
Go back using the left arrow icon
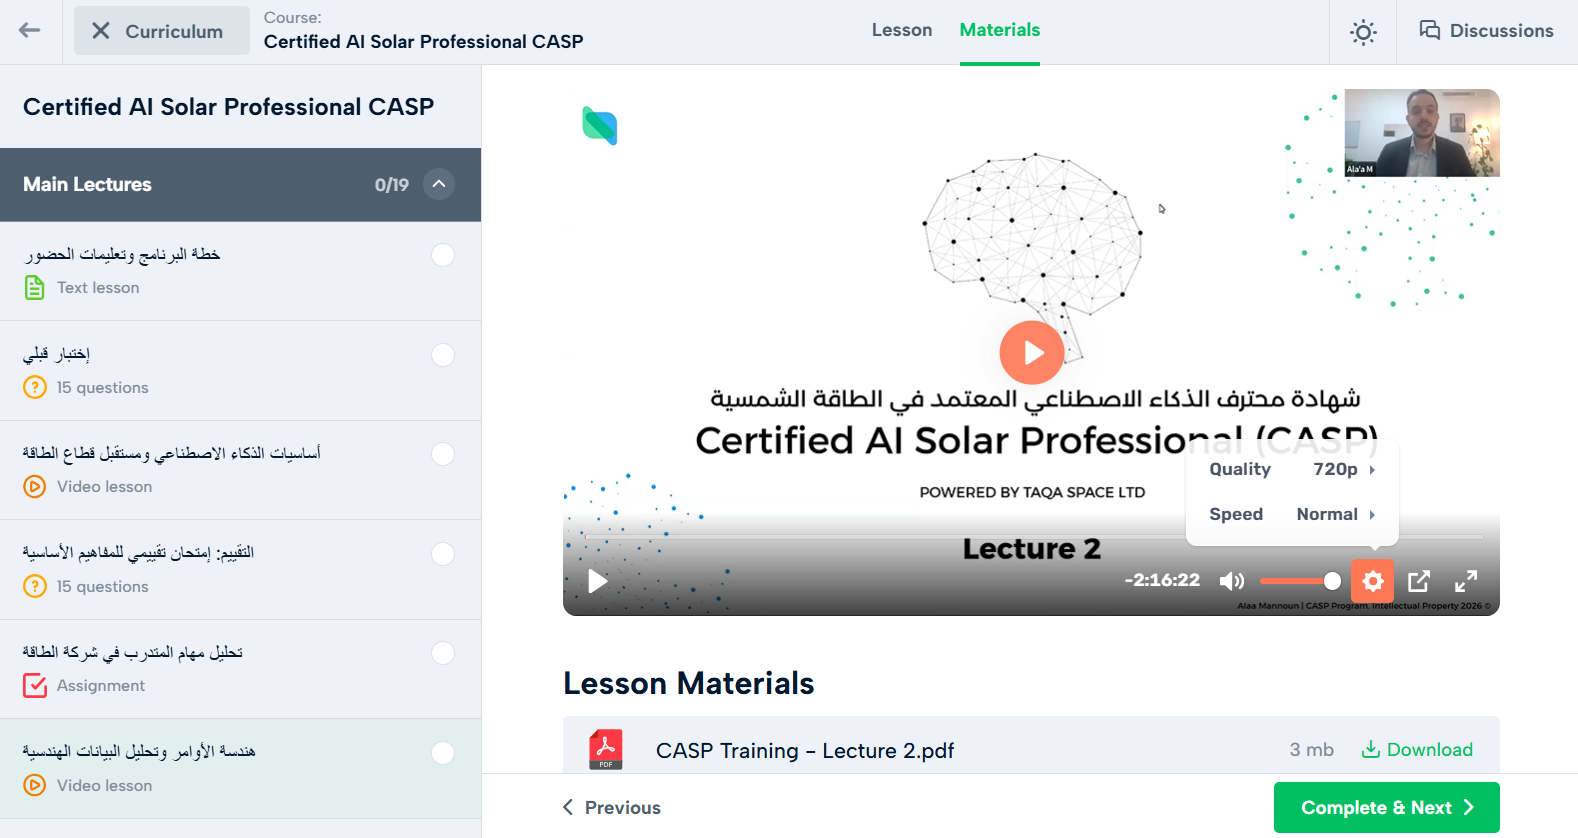click(x=30, y=30)
